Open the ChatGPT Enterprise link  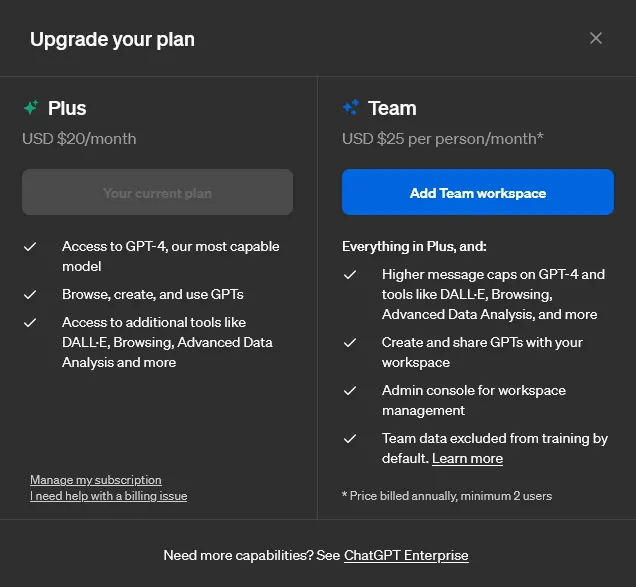pos(406,555)
